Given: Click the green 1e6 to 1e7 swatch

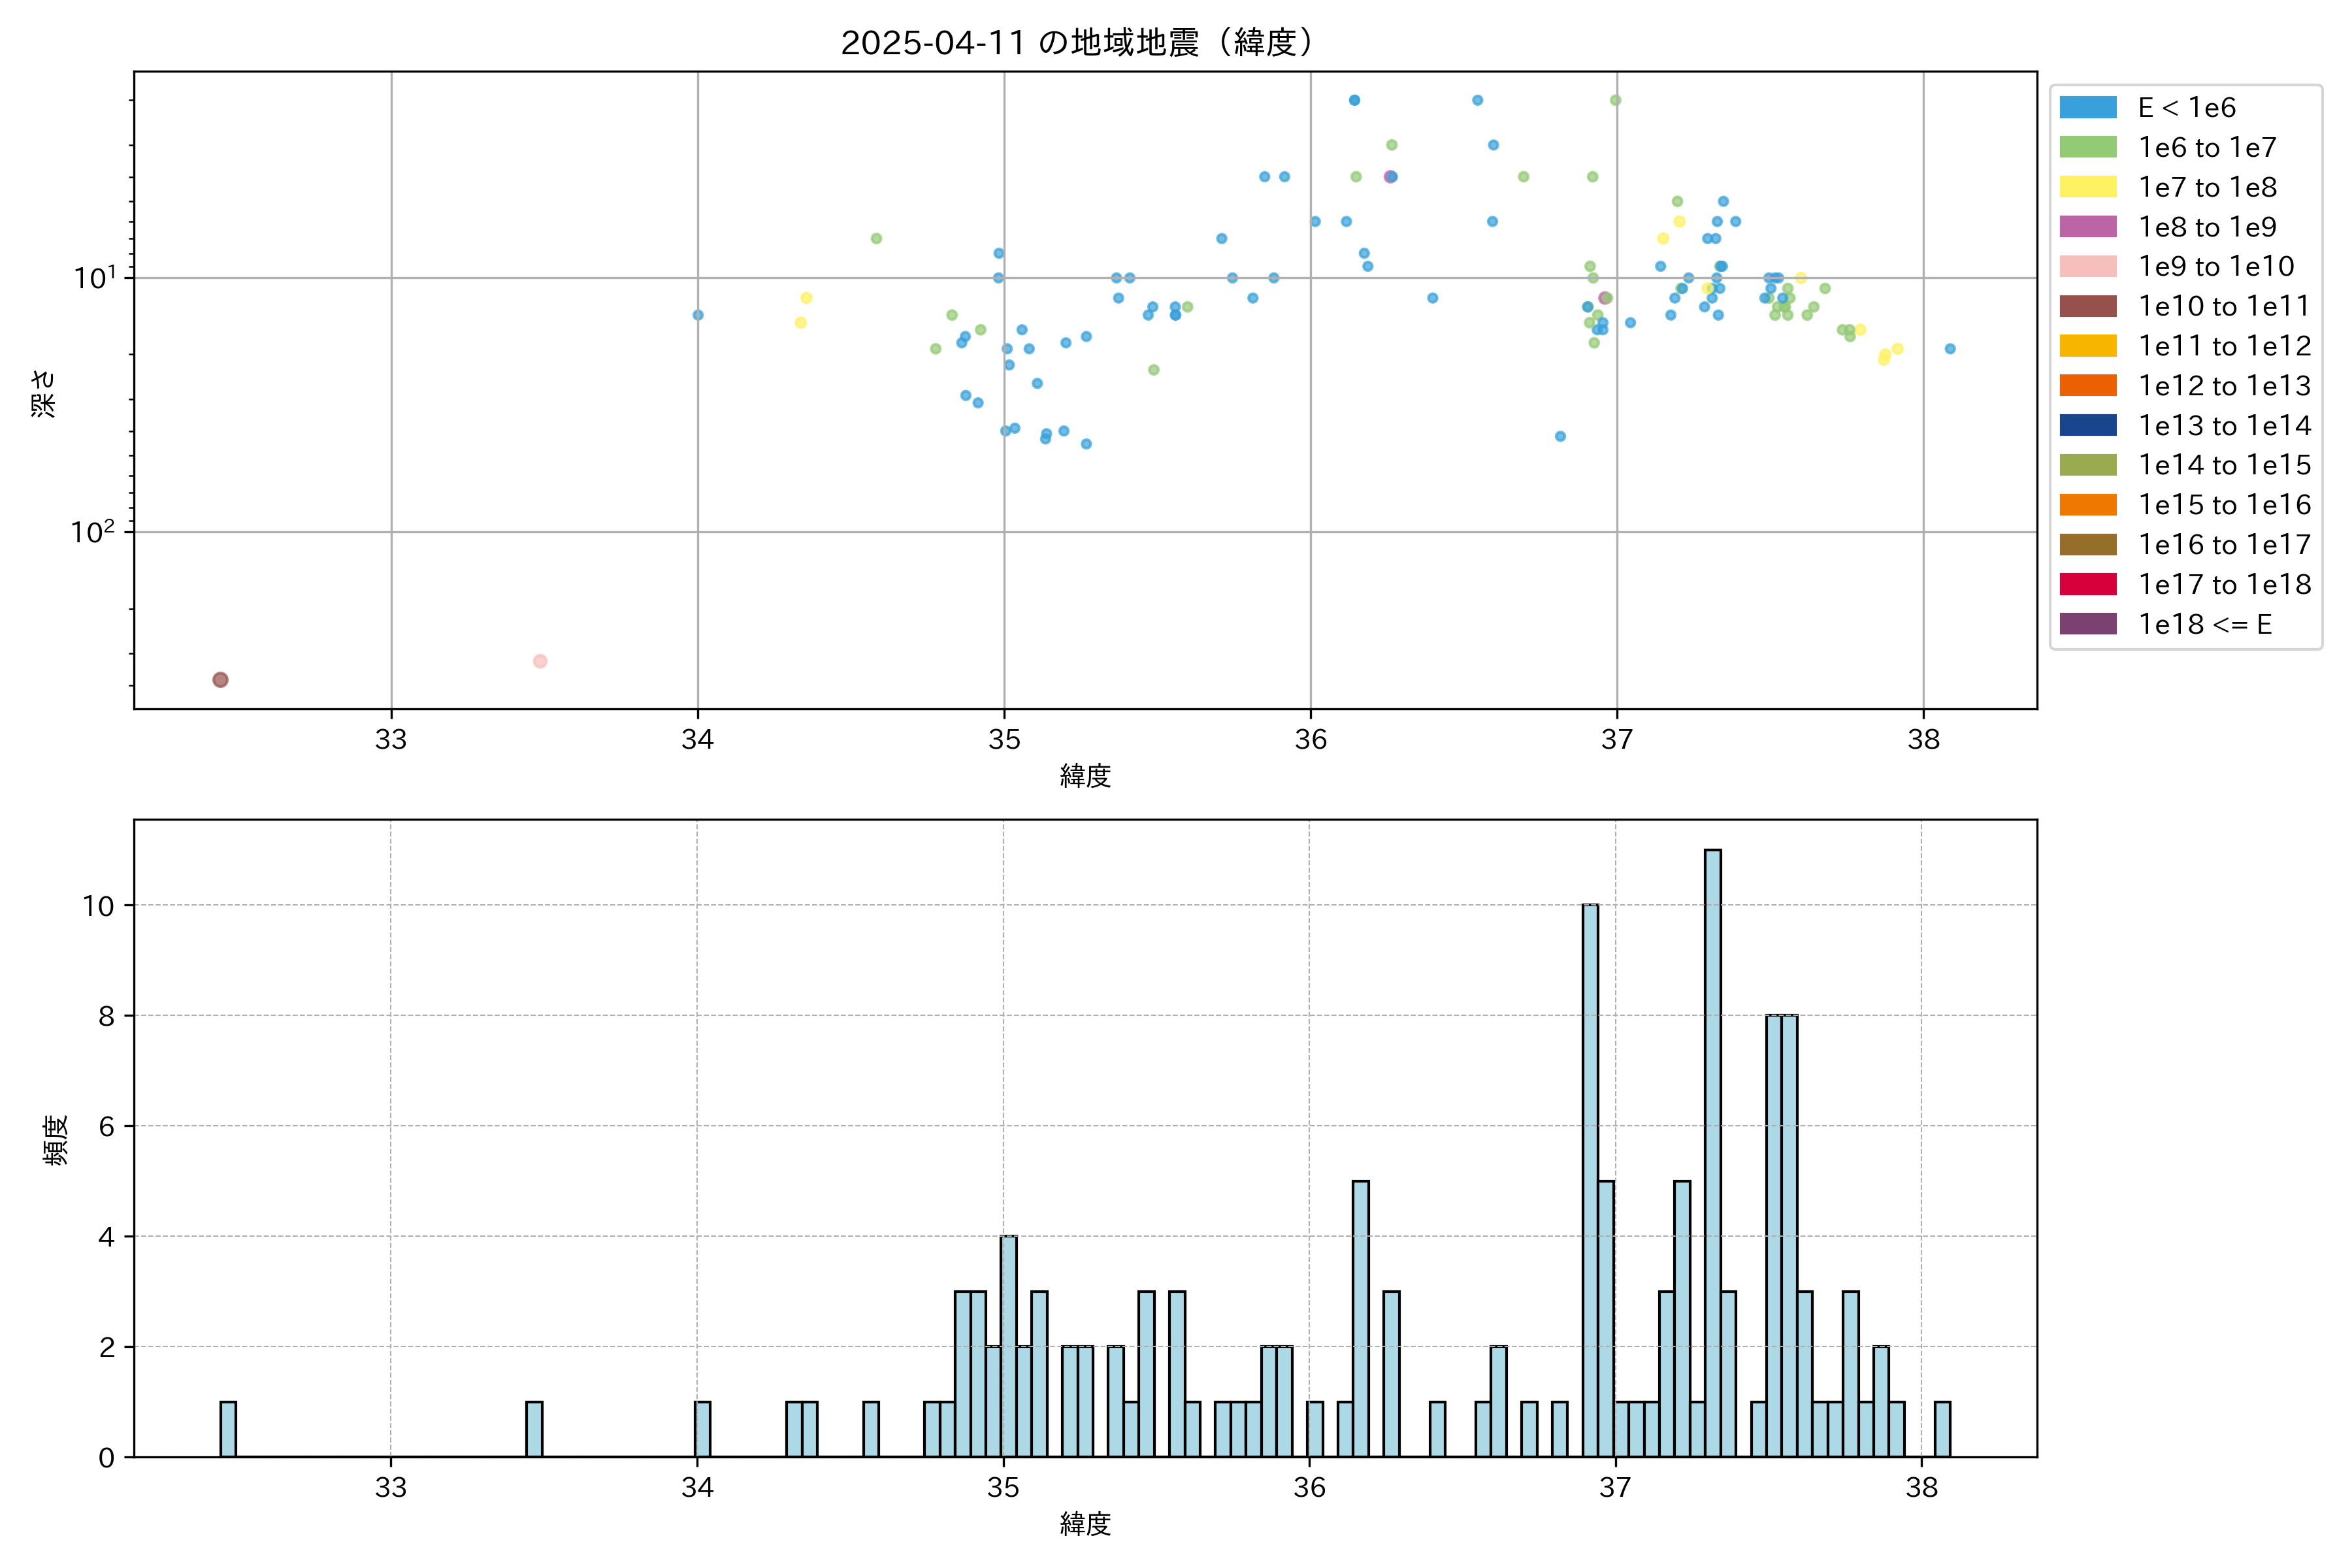Looking at the screenshot, I should (2087, 147).
